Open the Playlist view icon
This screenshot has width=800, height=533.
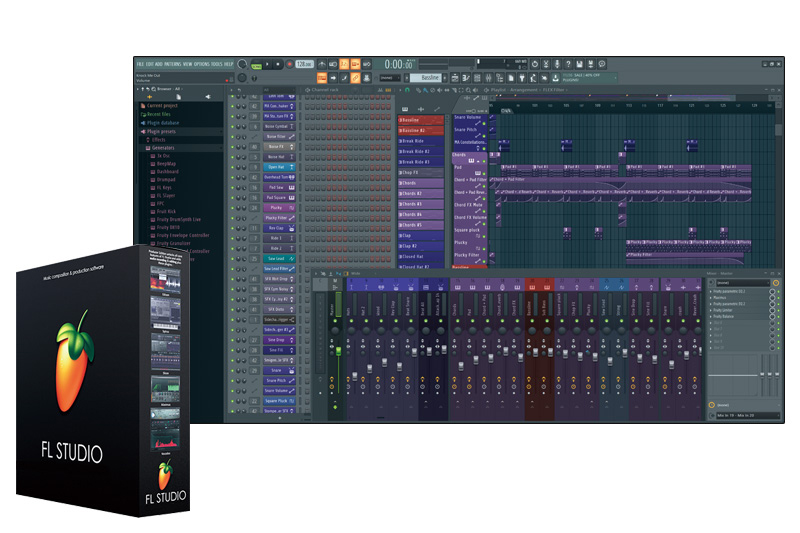(x=455, y=78)
